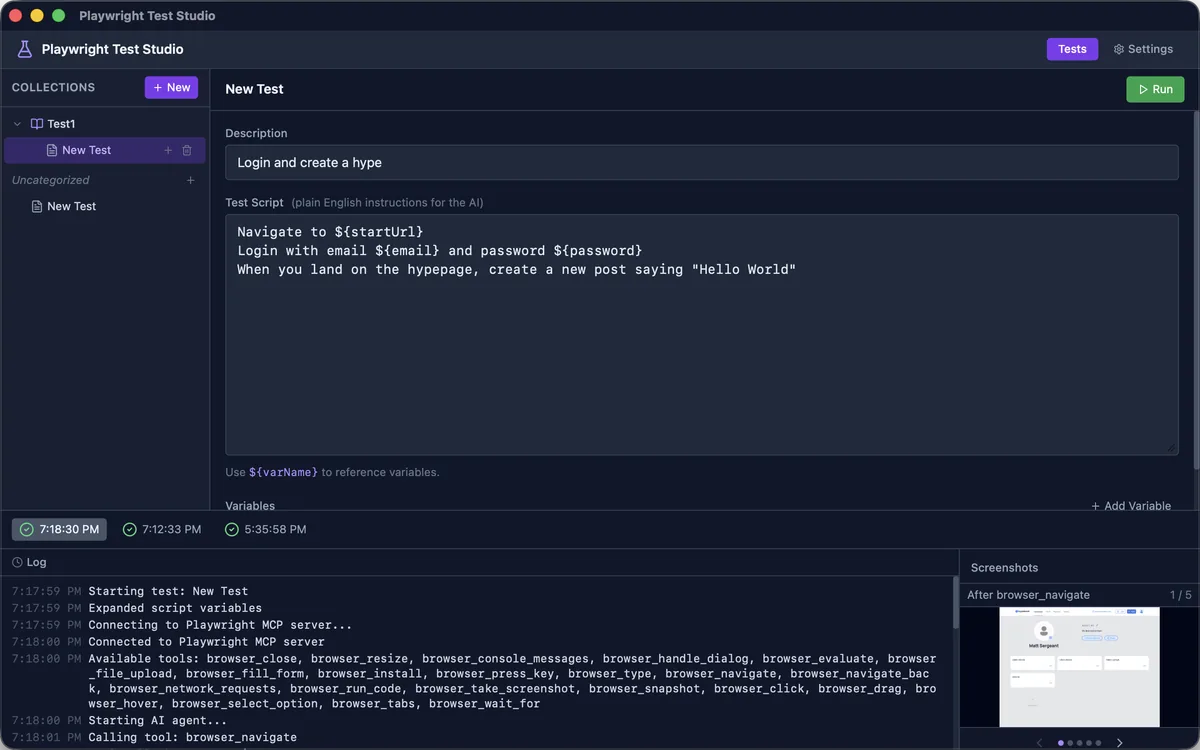Select the 7:18:30 PM run result
Image resolution: width=1200 pixels, height=750 pixels.
[x=59, y=529]
